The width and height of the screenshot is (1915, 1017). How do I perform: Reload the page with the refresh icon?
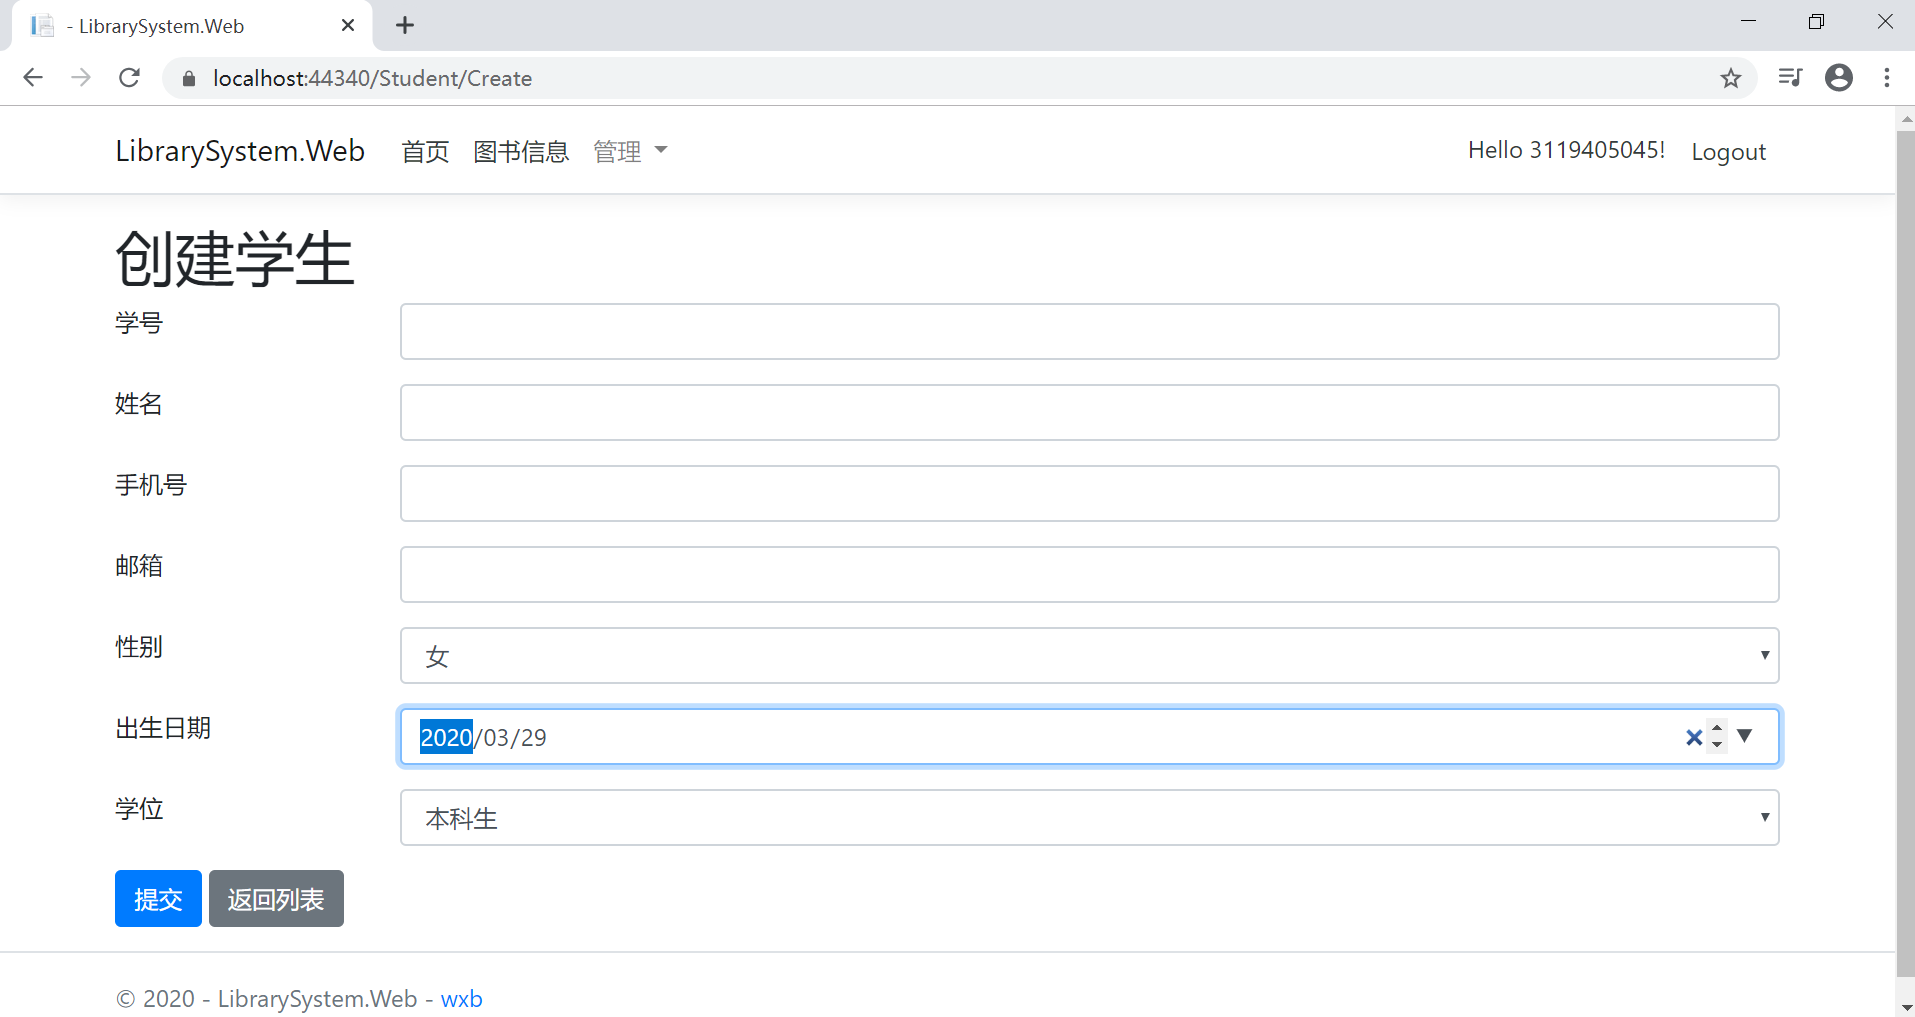click(x=130, y=78)
